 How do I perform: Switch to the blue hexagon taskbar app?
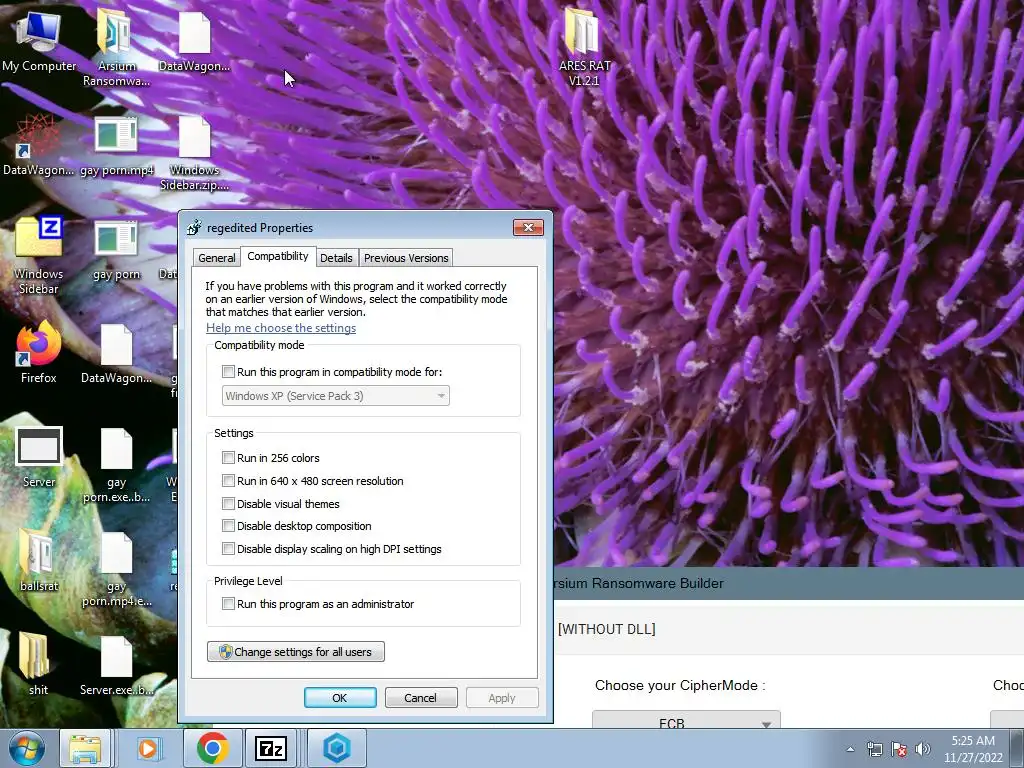click(x=337, y=748)
